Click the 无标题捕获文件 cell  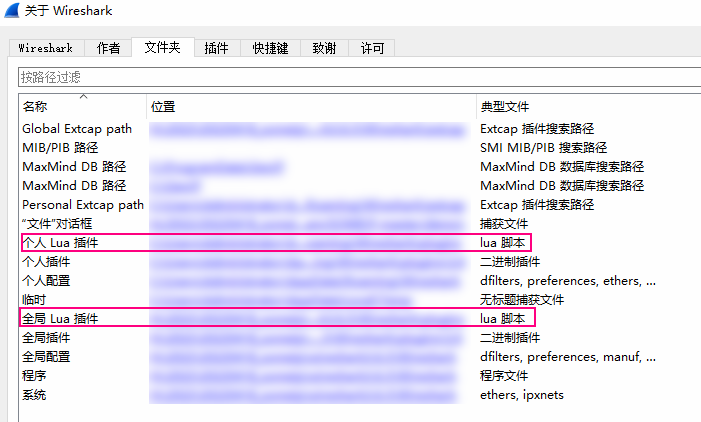click(522, 300)
